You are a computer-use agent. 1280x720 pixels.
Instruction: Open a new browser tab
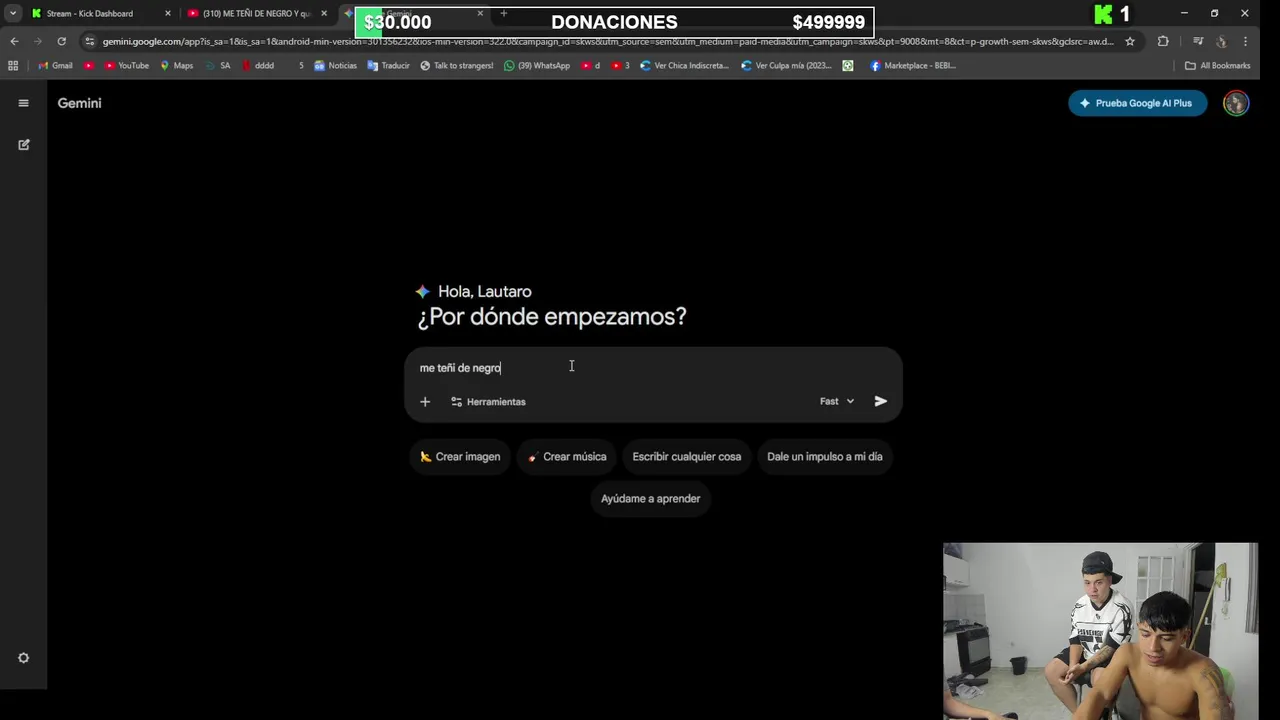coord(504,13)
